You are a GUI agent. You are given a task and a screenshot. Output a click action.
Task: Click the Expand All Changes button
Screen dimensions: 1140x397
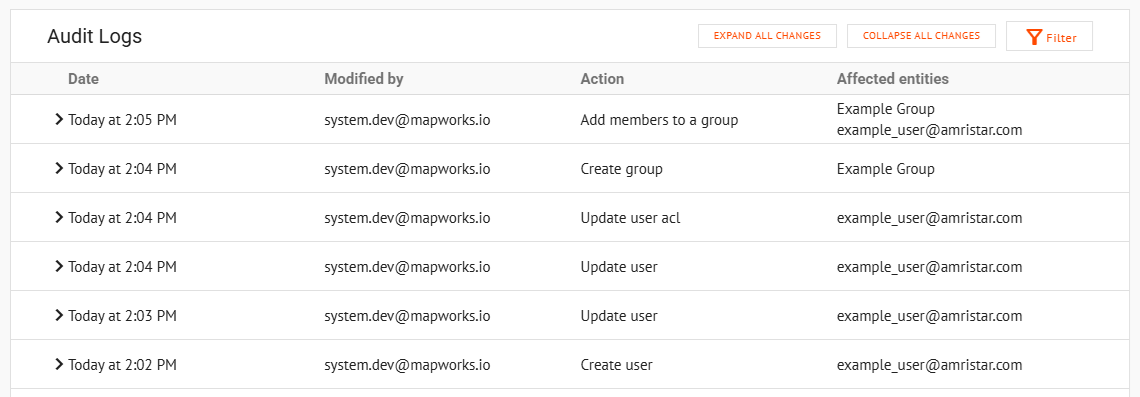click(767, 36)
